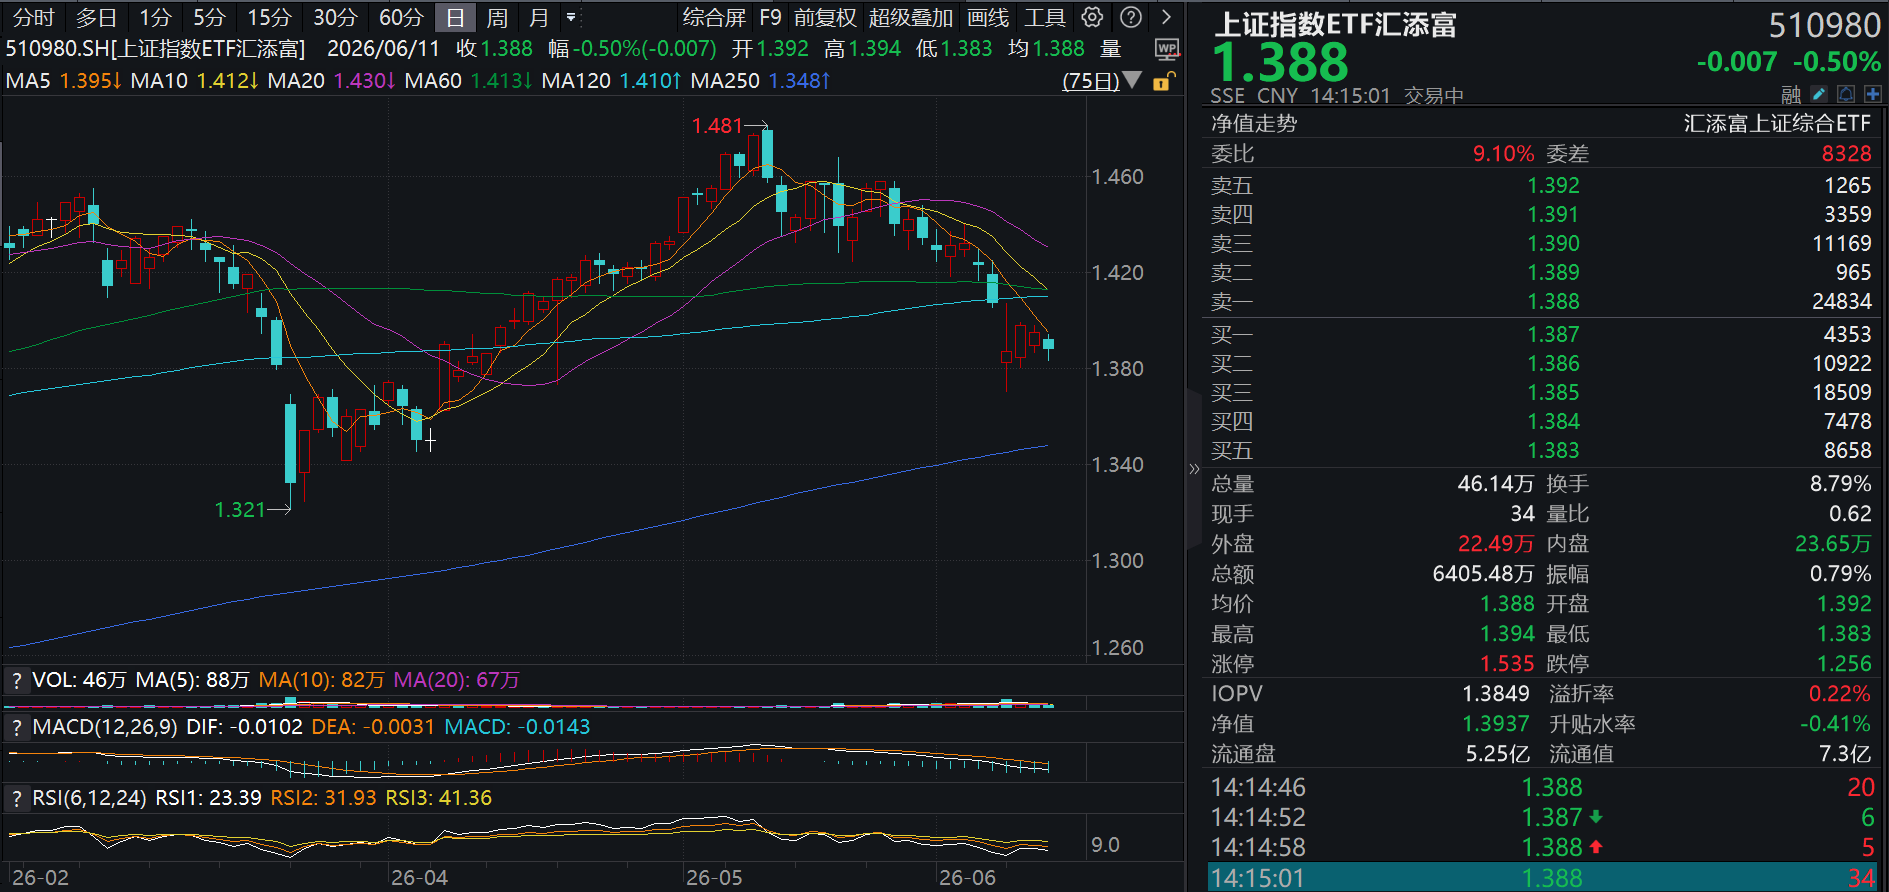The width and height of the screenshot is (1889, 892).
Task: Open F9 deep info
Action: pyautogui.click(x=770, y=17)
